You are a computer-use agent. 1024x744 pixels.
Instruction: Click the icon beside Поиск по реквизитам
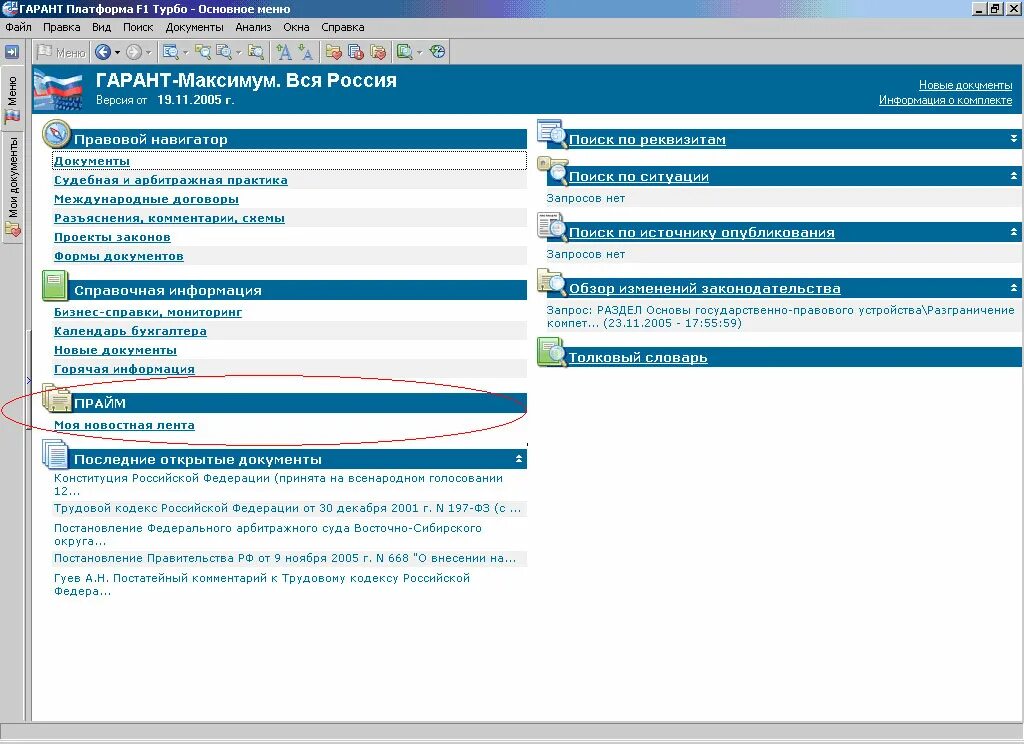552,134
